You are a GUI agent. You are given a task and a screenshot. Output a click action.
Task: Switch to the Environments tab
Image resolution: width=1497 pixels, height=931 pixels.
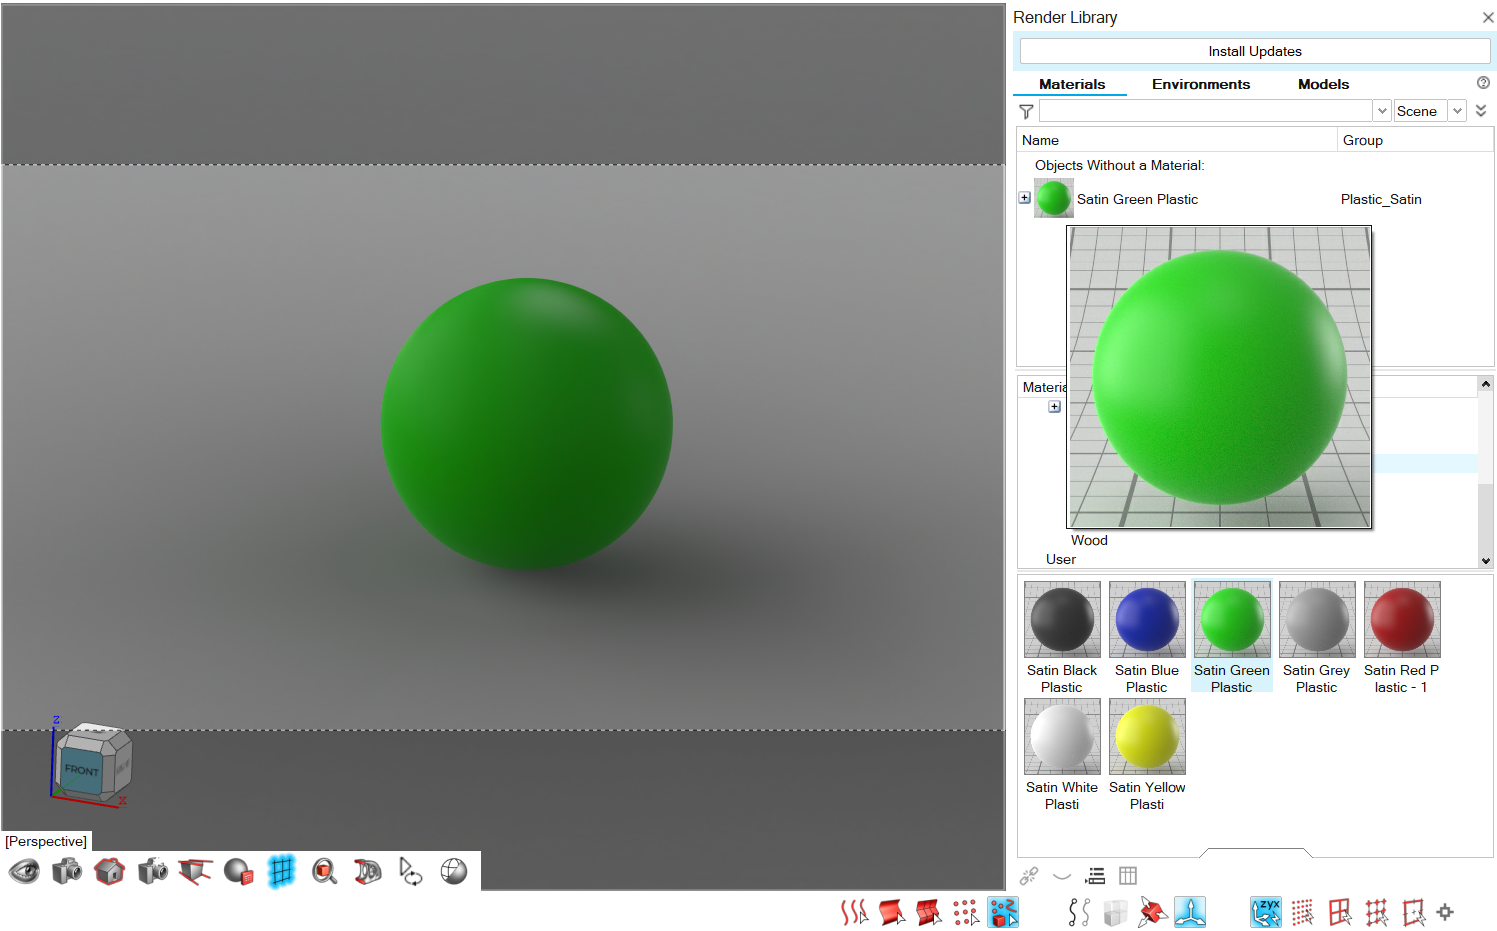click(1200, 84)
